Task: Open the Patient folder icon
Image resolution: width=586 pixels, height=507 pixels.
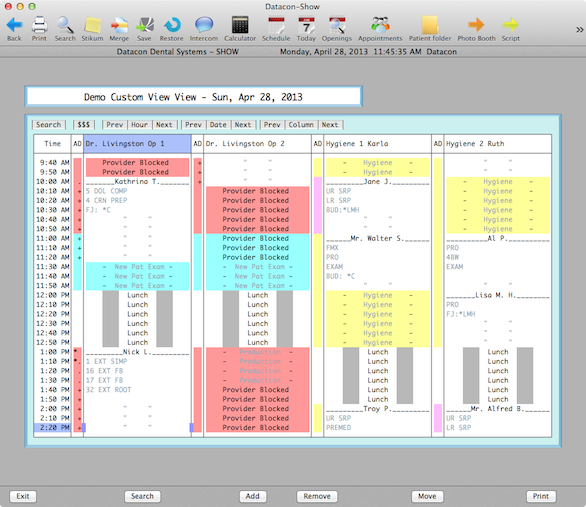Action: [430, 25]
